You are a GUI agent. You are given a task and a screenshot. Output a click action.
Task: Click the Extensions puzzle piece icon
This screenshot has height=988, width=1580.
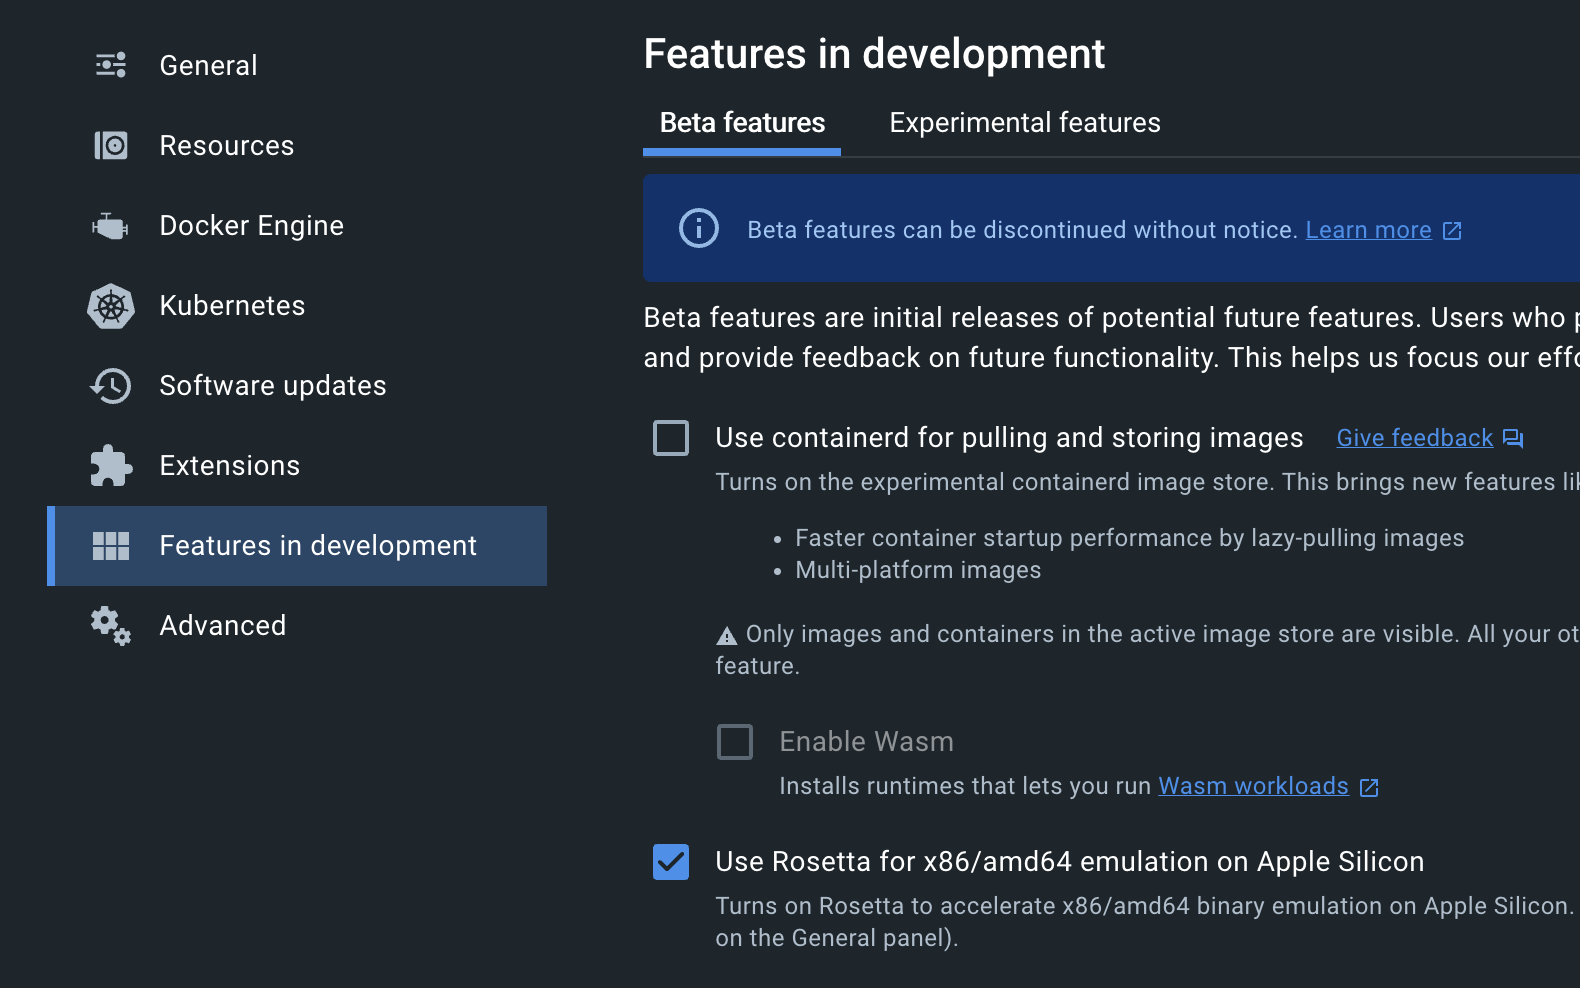tap(111, 466)
